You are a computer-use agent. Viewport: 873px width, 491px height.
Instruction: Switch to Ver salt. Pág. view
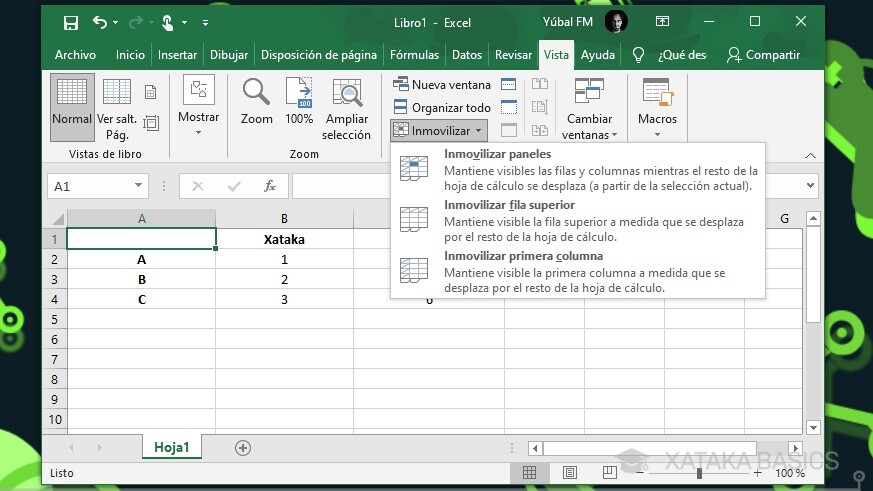point(117,107)
